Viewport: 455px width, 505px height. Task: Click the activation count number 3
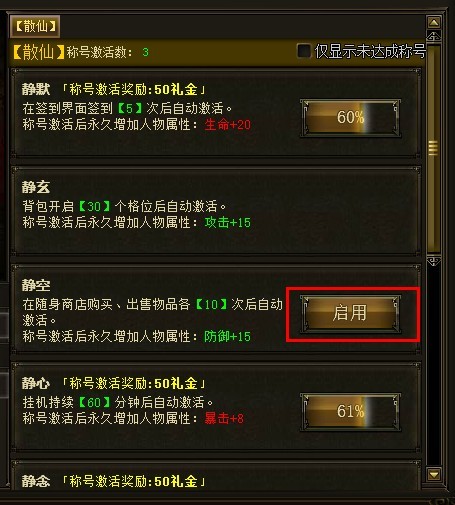[145, 52]
